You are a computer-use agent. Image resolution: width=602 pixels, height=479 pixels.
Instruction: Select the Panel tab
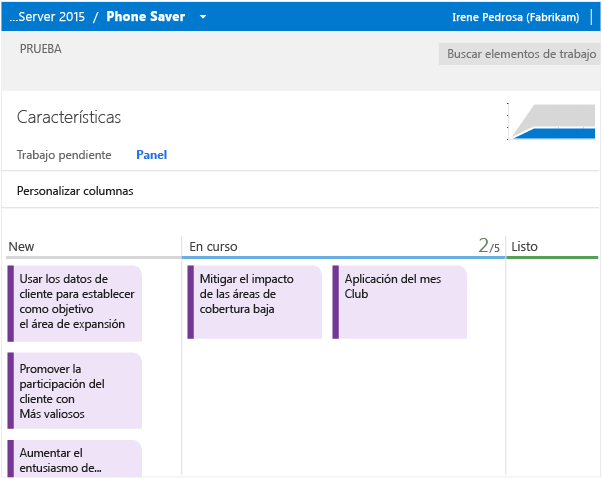pos(151,155)
